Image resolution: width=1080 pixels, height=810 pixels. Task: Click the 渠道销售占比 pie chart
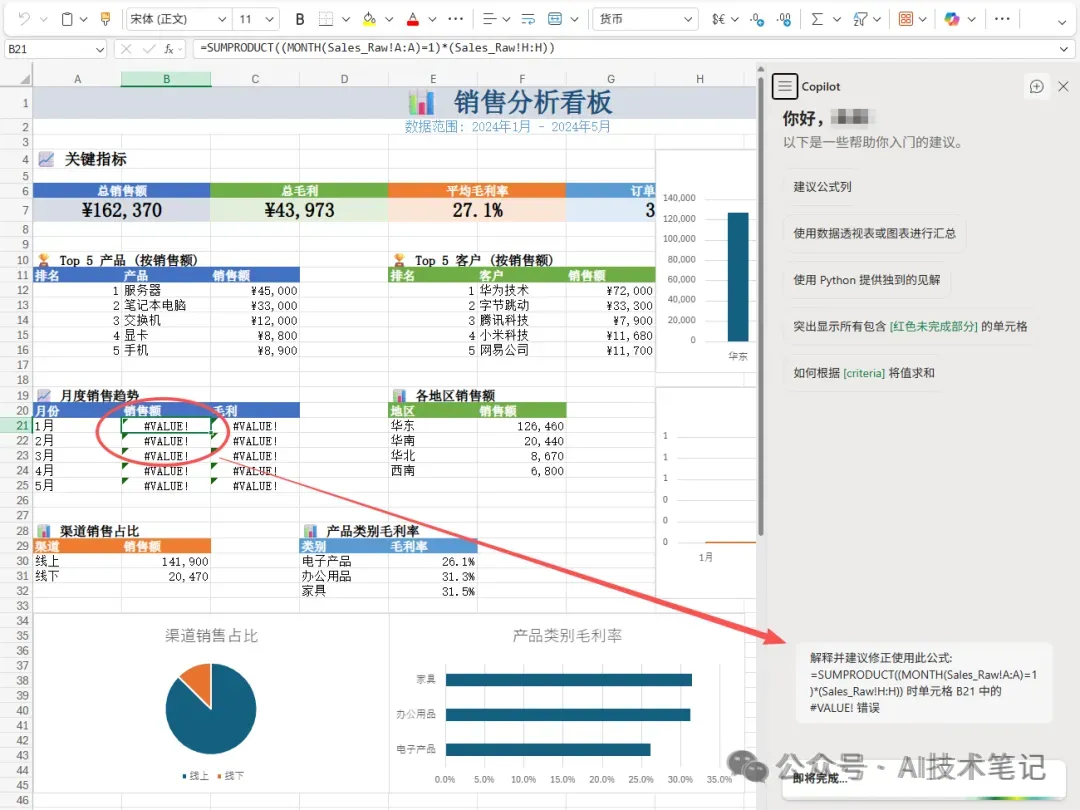(211, 707)
